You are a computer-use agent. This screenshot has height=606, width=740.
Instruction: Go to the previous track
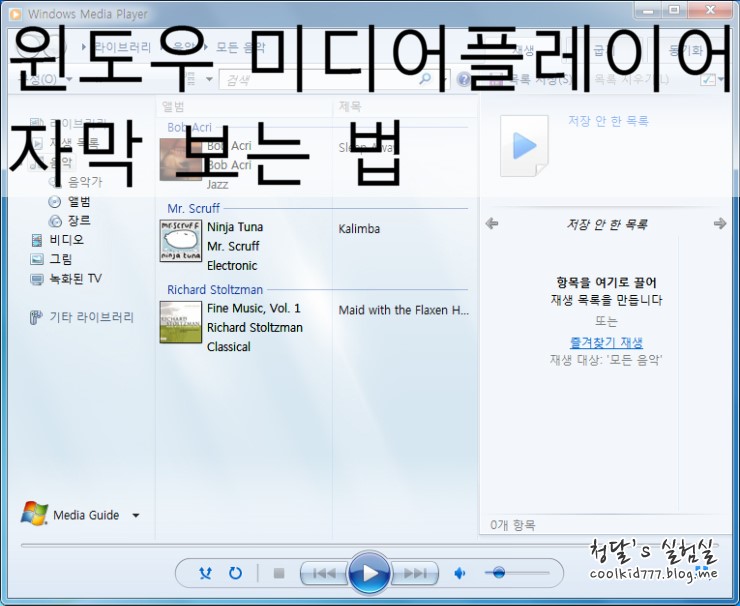pos(325,573)
